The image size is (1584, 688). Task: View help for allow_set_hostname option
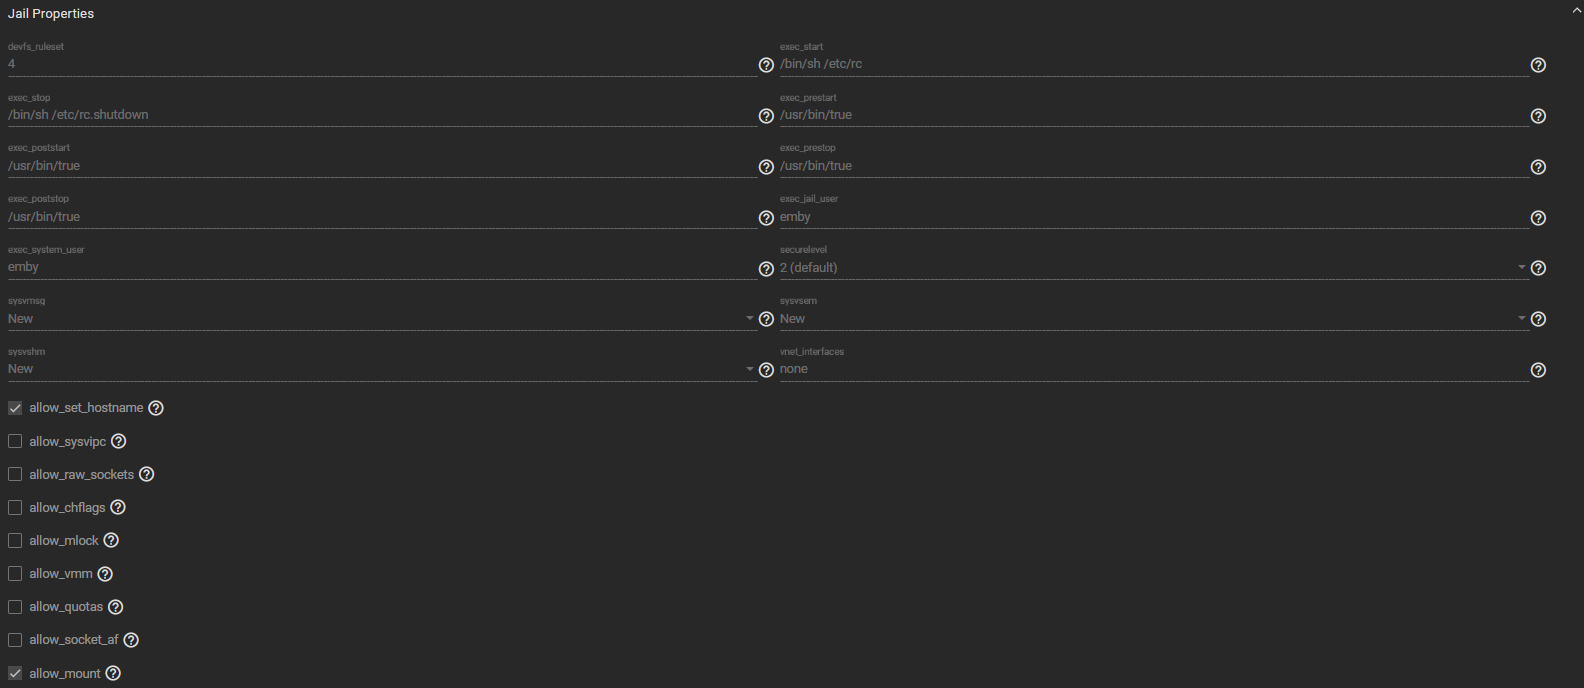coord(156,408)
